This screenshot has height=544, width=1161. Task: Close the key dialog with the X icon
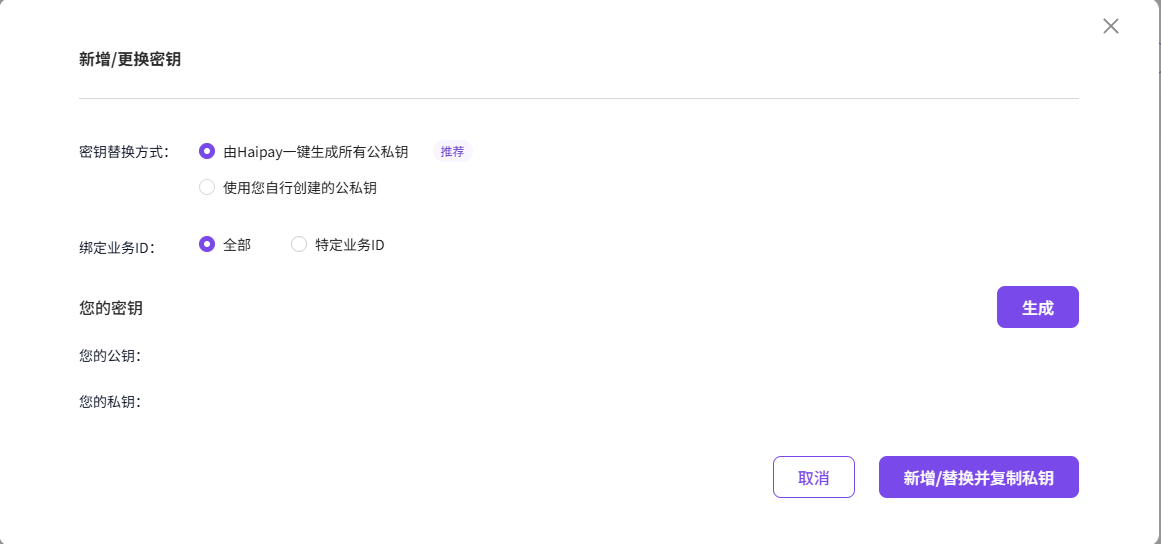click(1111, 27)
